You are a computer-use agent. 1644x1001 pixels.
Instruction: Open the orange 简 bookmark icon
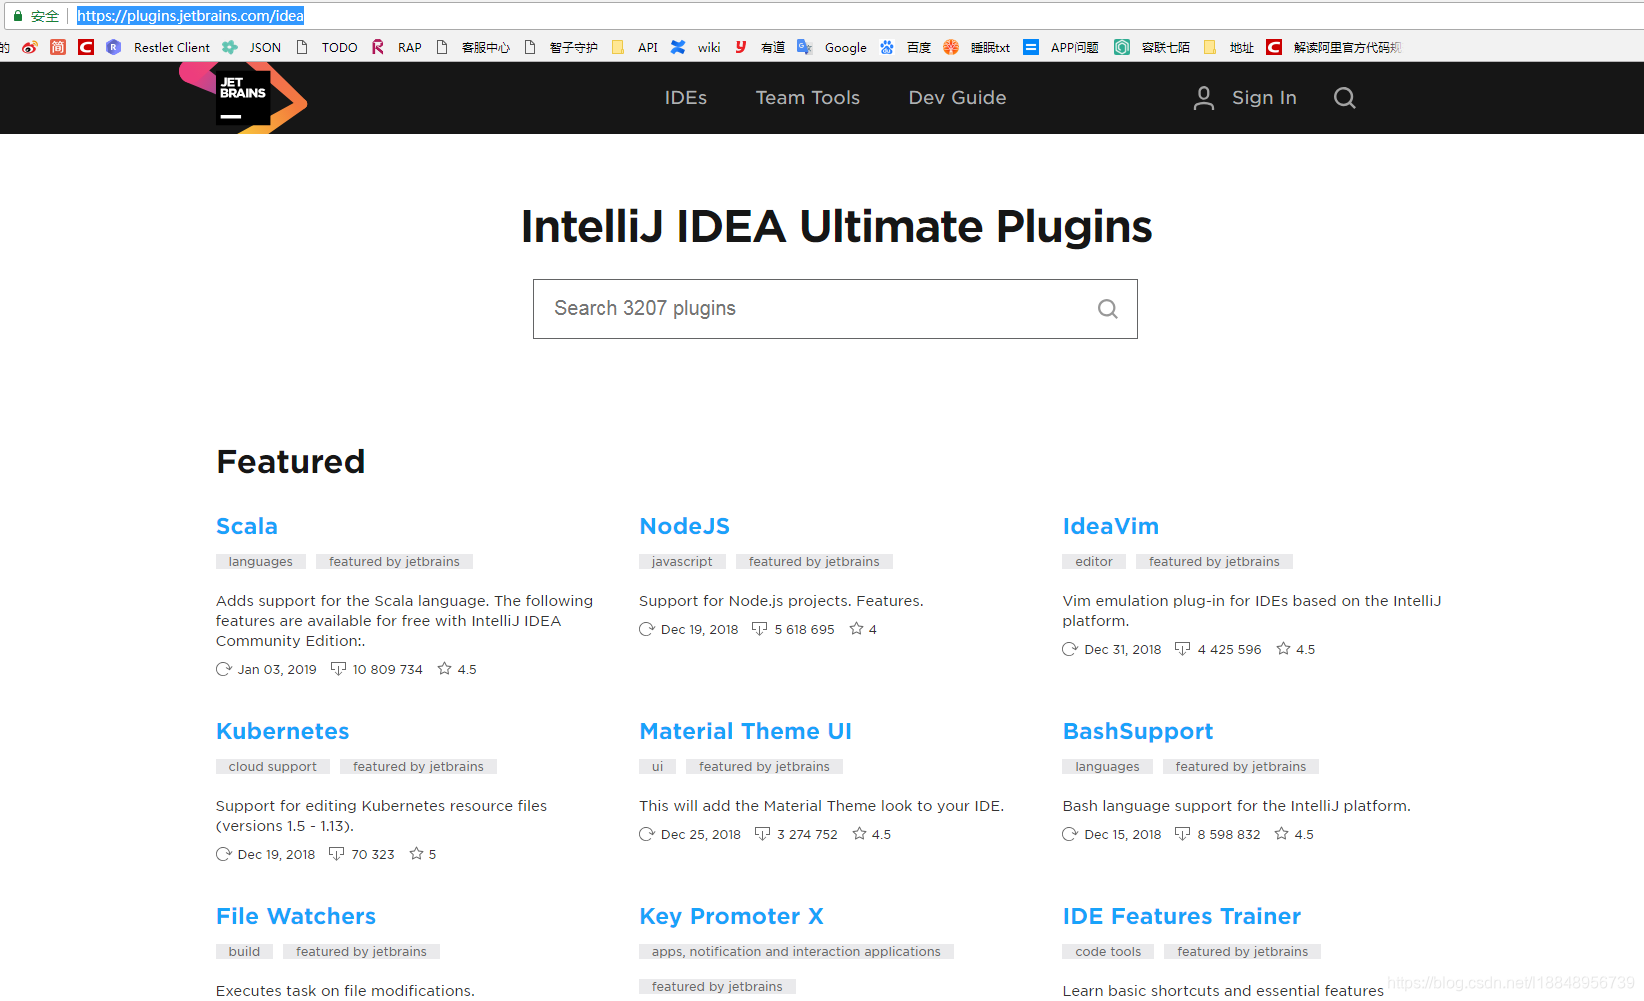point(58,47)
